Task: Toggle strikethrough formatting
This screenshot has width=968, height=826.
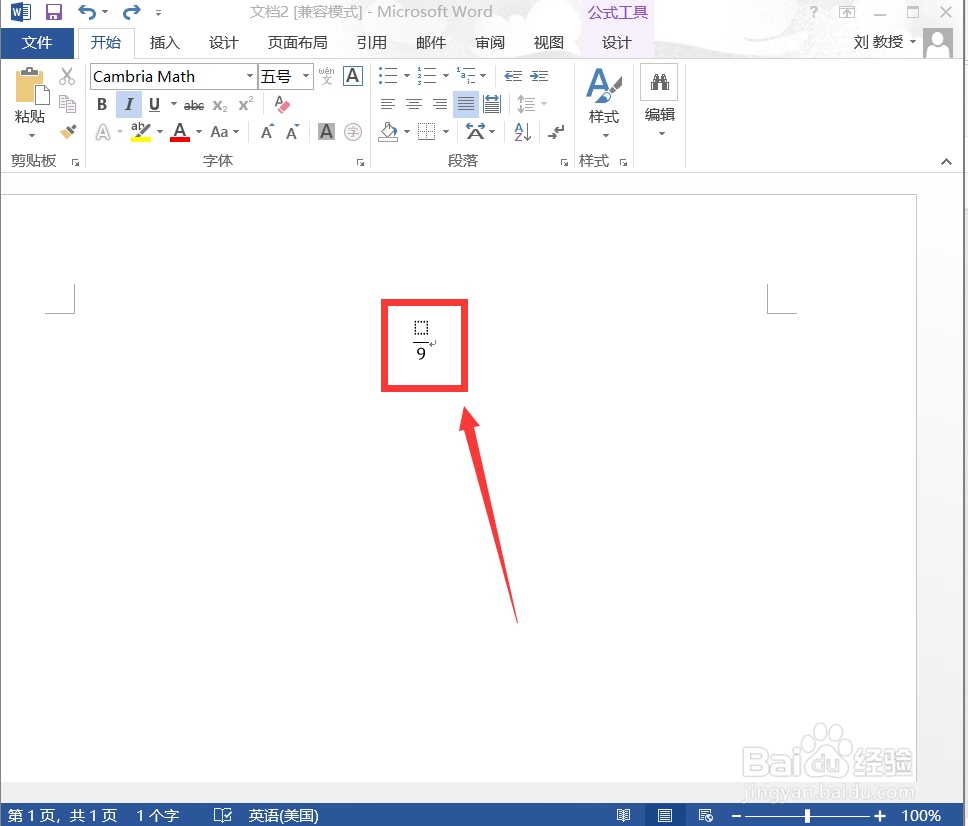Action: point(194,106)
